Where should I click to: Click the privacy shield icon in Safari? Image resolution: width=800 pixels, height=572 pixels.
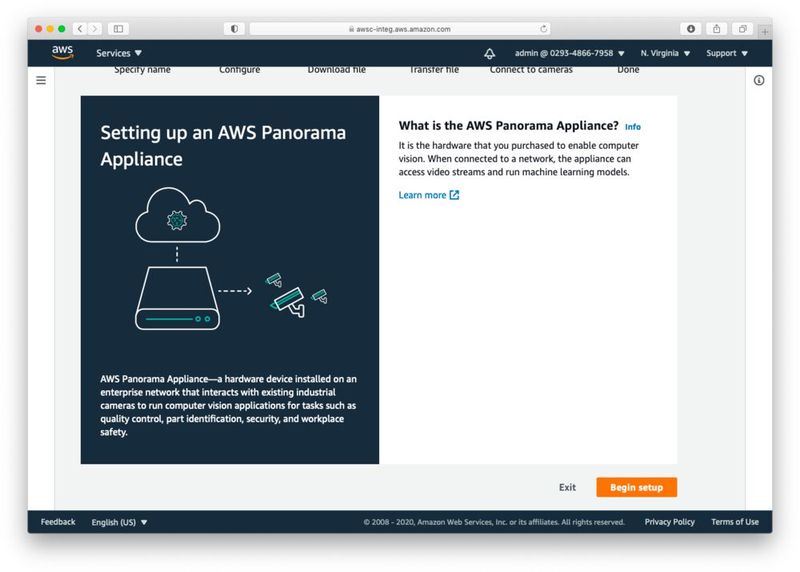234,29
